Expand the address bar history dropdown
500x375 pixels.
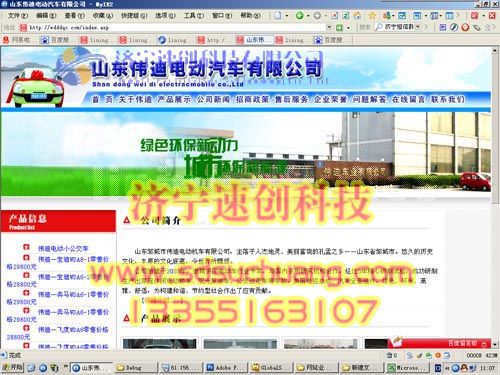coord(329,27)
